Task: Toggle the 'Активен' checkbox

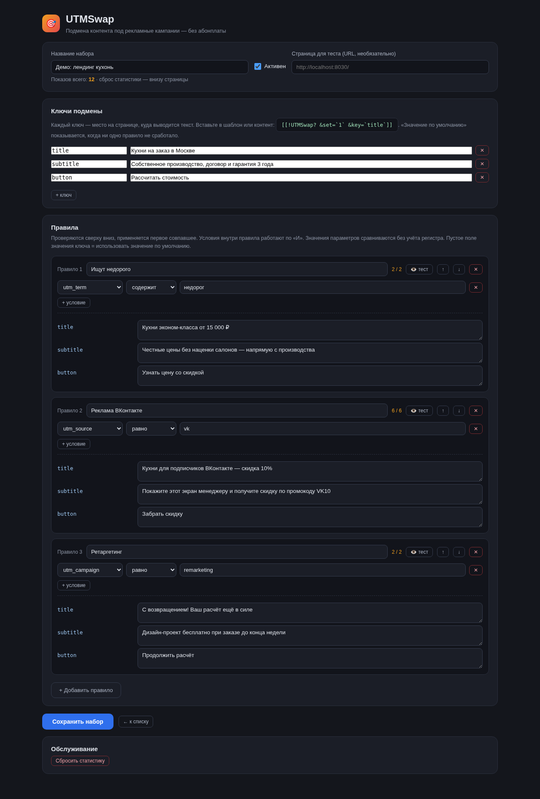Action: pyautogui.click(x=258, y=66)
